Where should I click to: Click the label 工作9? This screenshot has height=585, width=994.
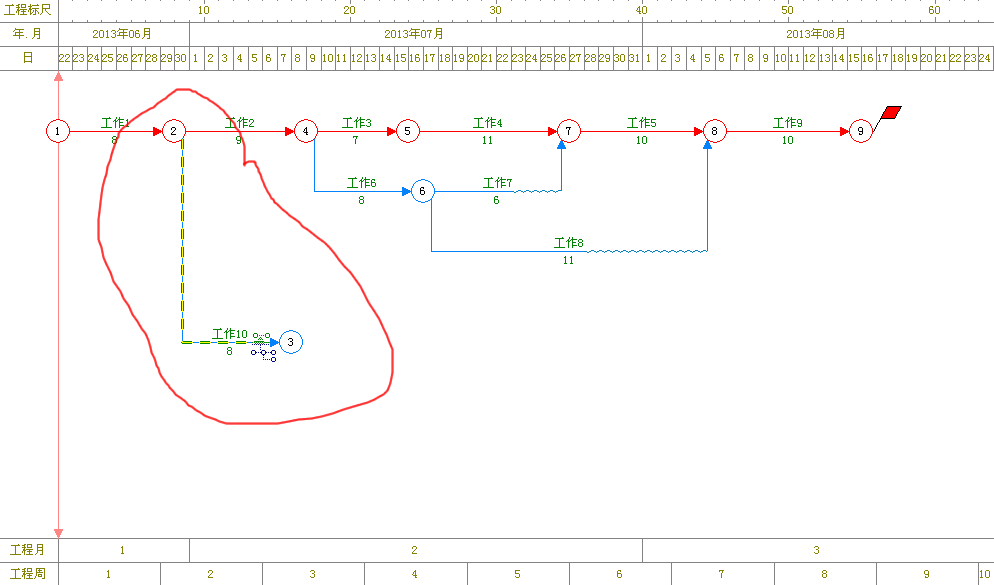787,122
